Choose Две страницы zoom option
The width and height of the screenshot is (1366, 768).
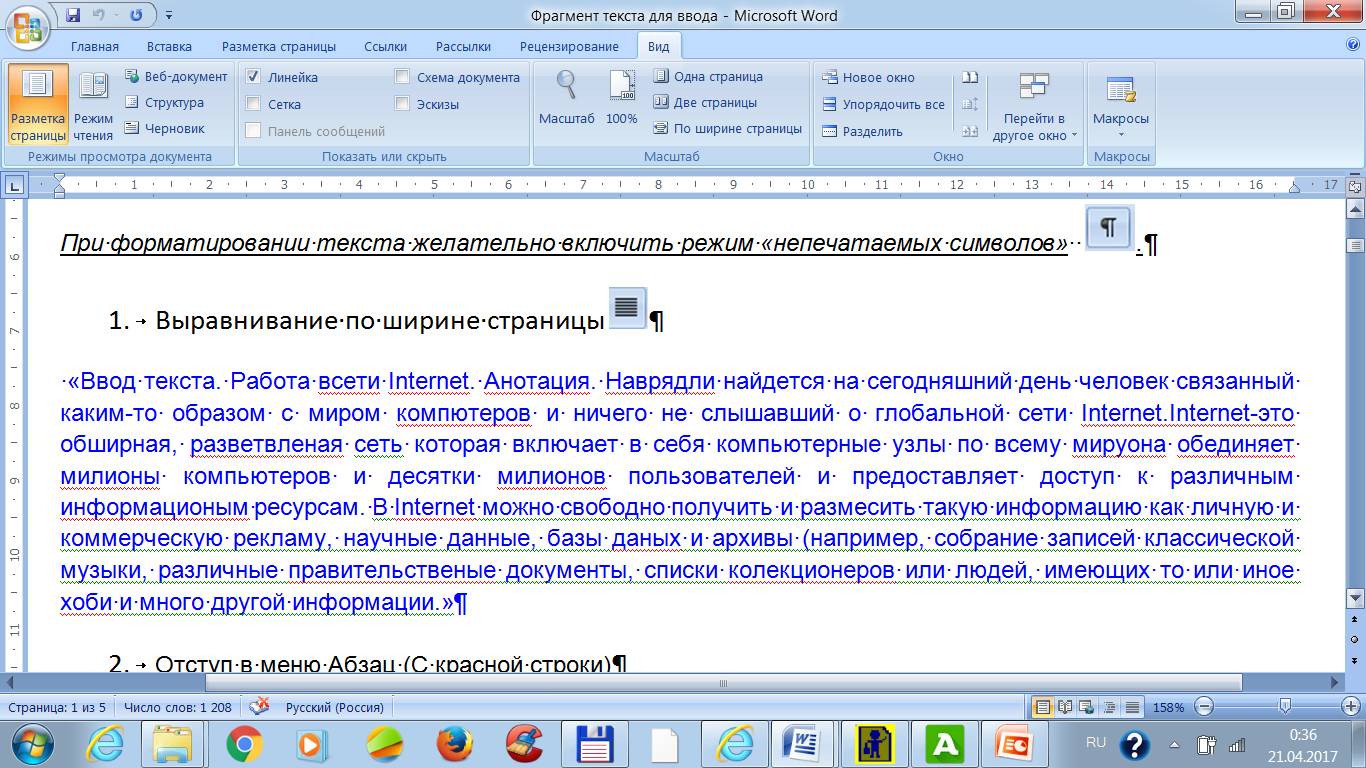pos(705,102)
